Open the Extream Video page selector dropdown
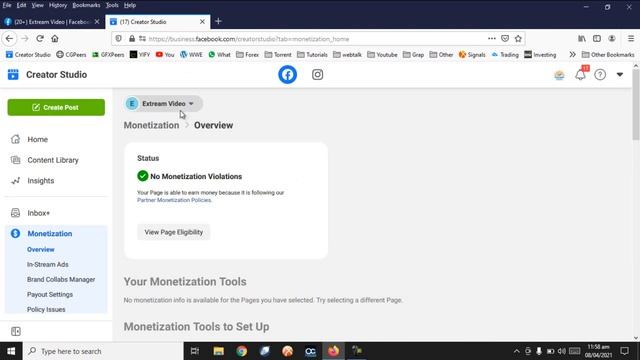Viewport: 640px width, 360px height. 163,104
